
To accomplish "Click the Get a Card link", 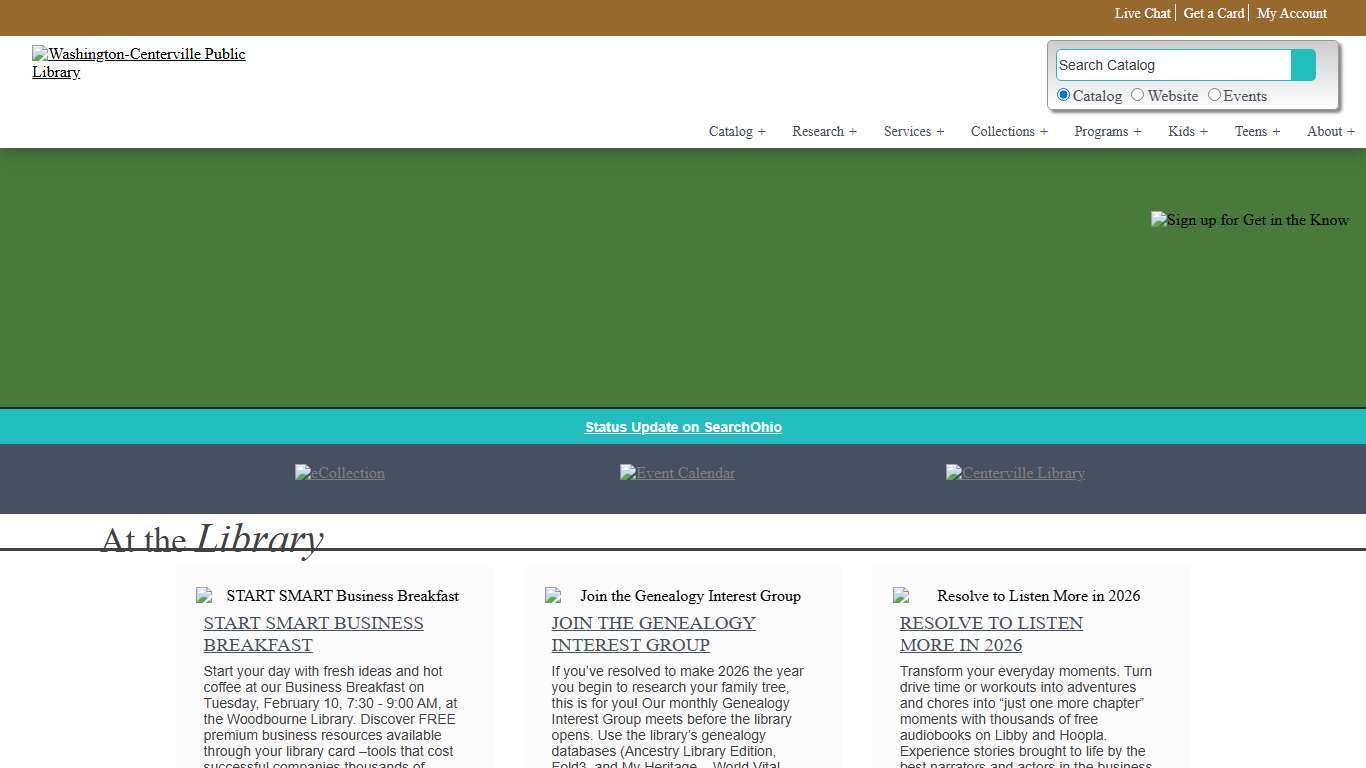I will [1213, 13].
